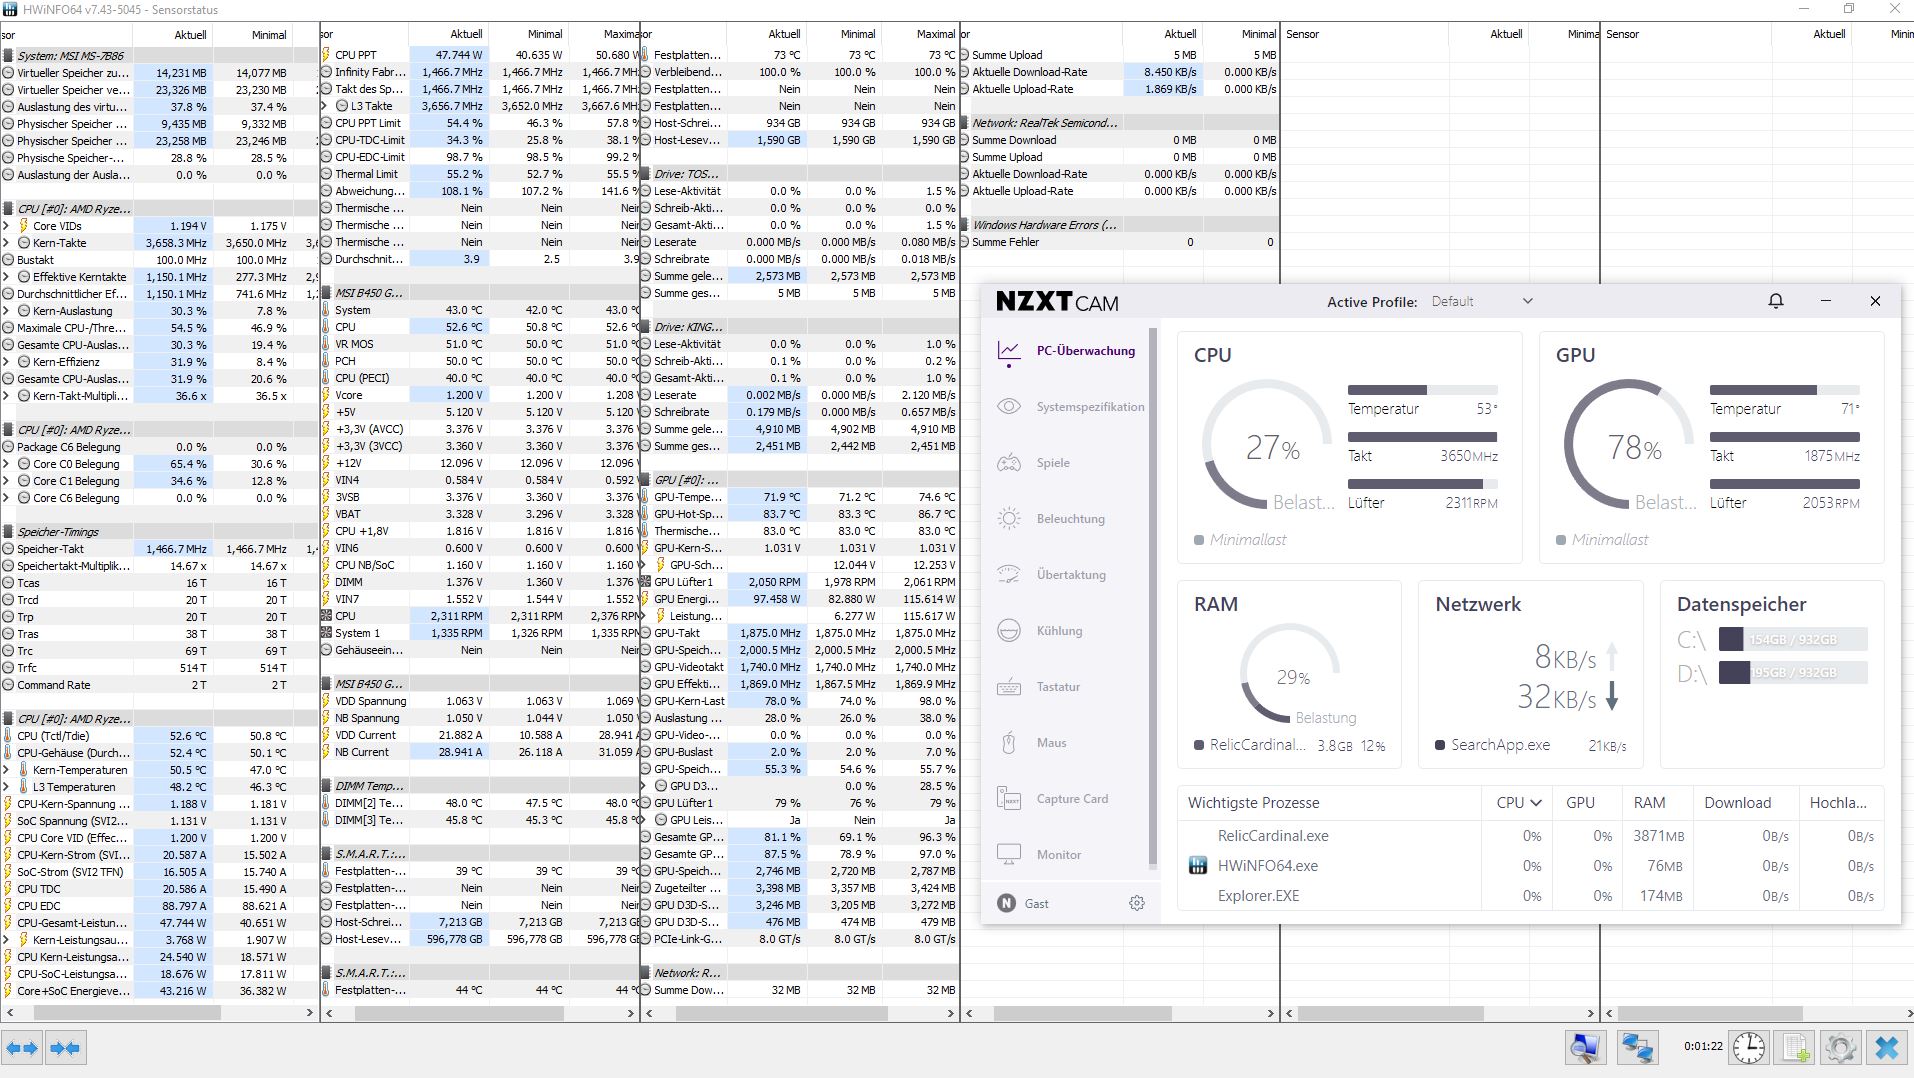Expand the Kern-Temperaturen row

6,770
